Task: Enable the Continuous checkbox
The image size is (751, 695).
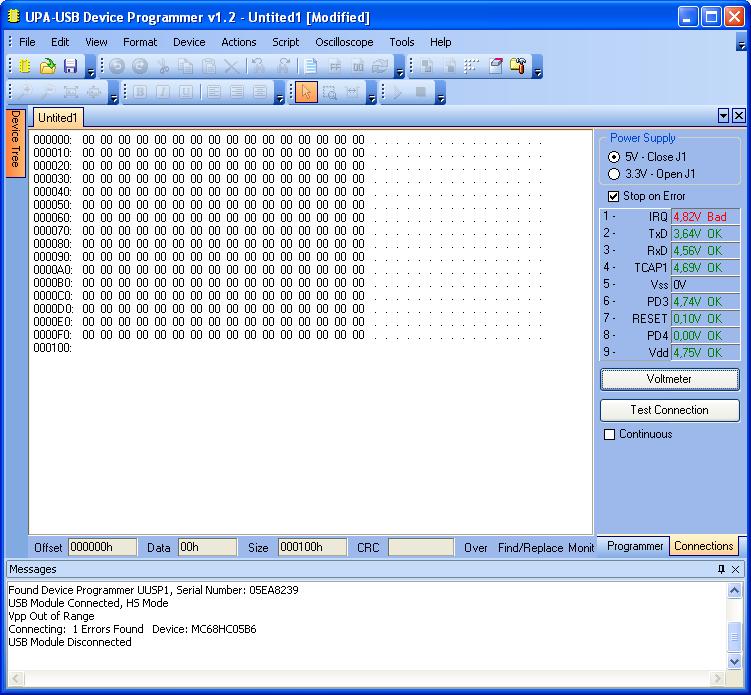Action: point(609,434)
